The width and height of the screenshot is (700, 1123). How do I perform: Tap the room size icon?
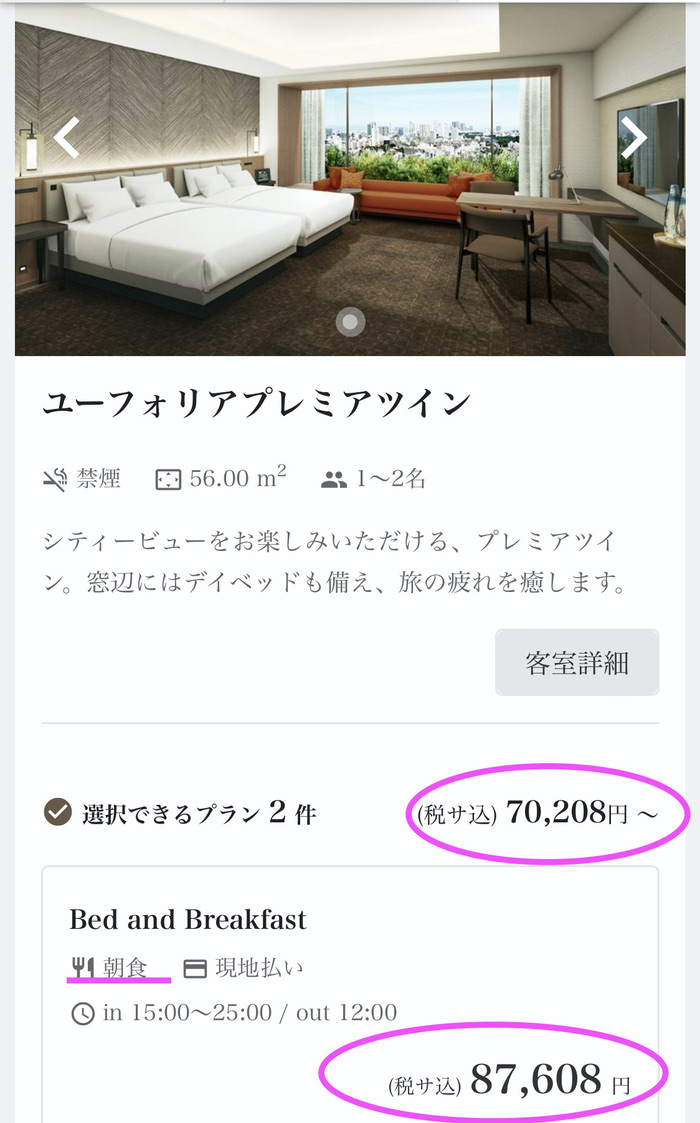(168, 479)
